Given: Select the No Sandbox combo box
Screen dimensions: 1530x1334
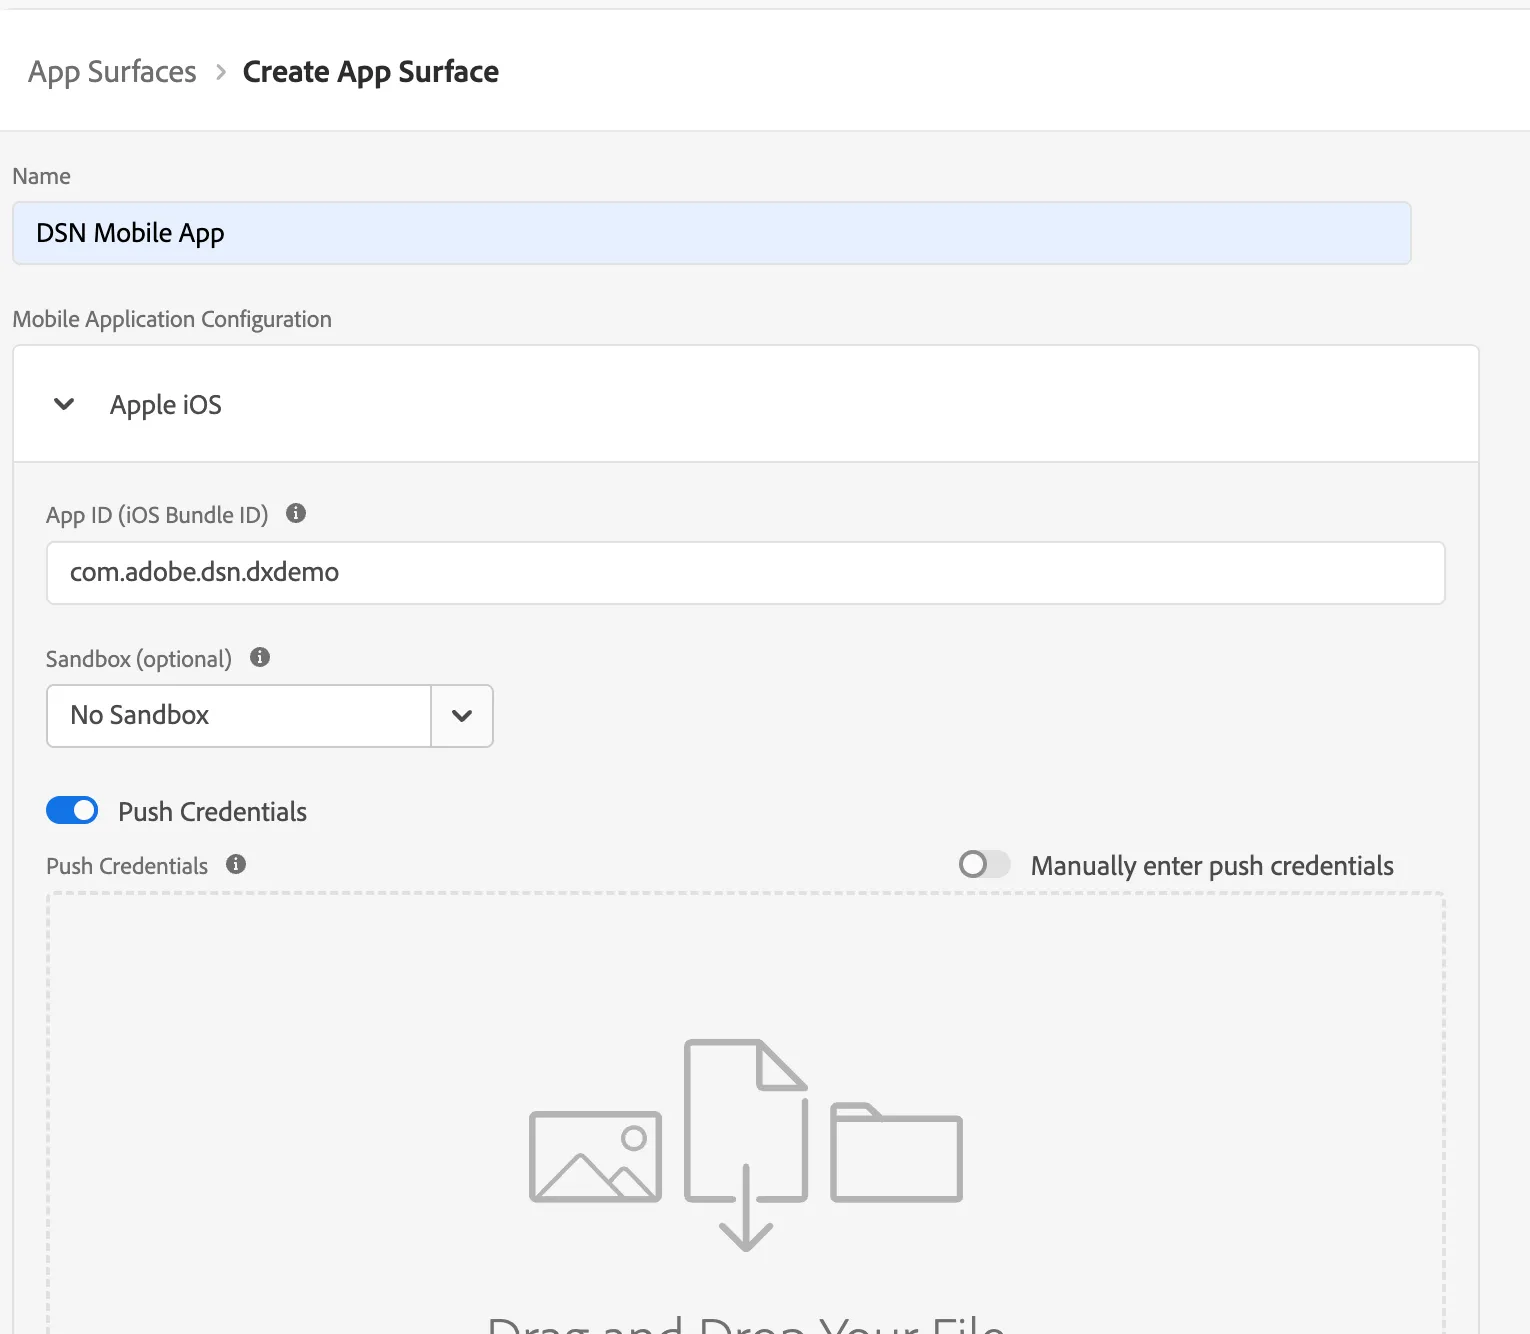Looking at the screenshot, I should click(x=270, y=716).
